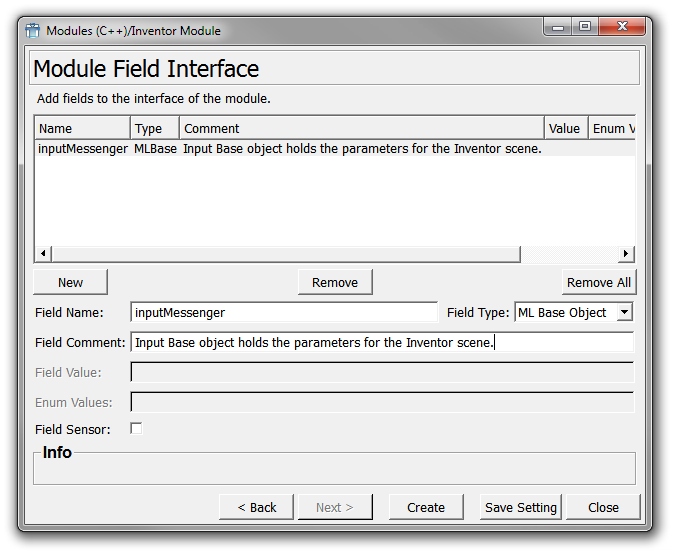Sort the table by Type column header
Image resolution: width=677 pixels, height=554 pixels.
154,128
